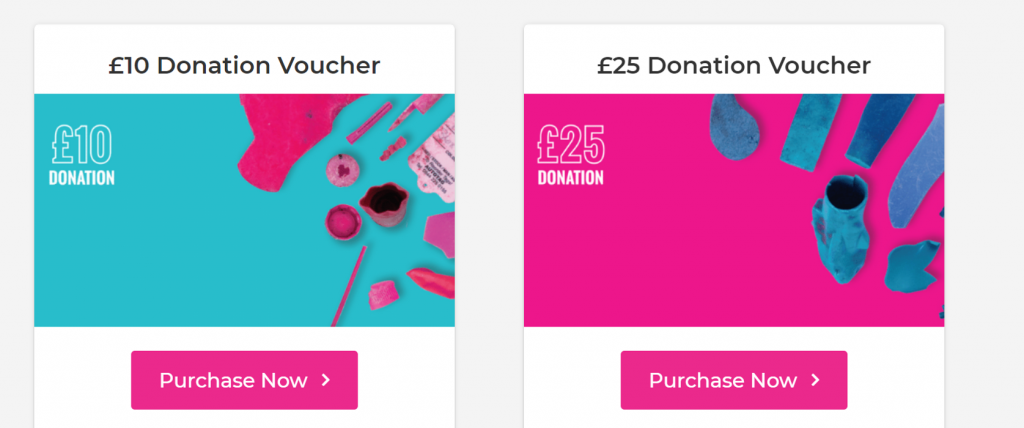Click the red lipstick-shaped item on teal voucher
Viewport: 1024px width, 428px height.
coord(431,282)
